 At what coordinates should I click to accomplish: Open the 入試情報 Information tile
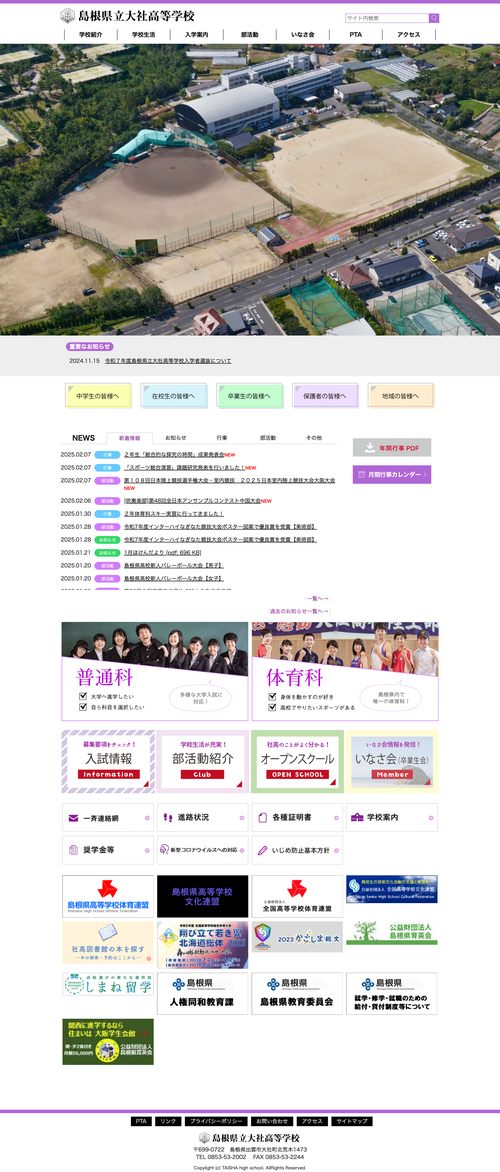point(108,761)
